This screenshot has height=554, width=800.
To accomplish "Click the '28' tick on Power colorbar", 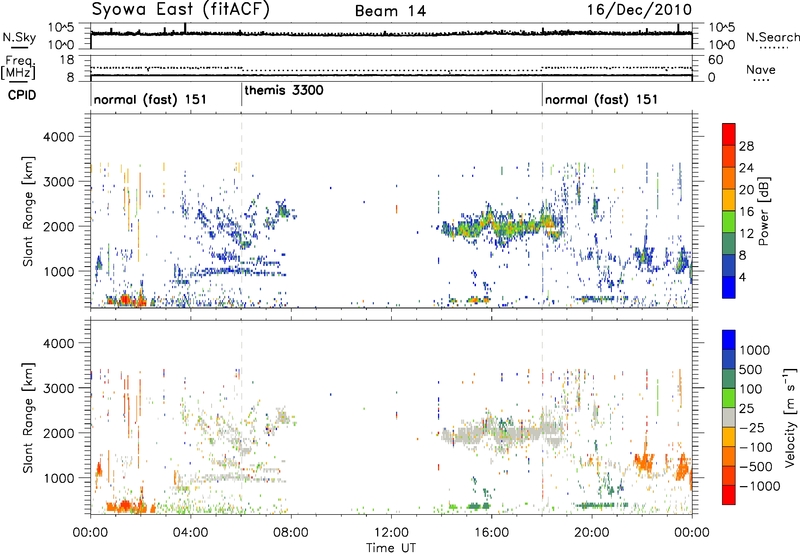I will tap(746, 146).
